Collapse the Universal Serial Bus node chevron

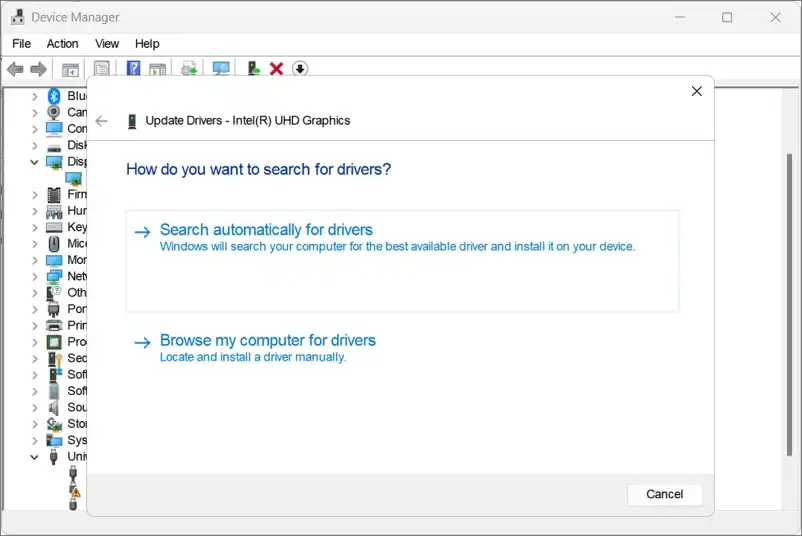34,457
